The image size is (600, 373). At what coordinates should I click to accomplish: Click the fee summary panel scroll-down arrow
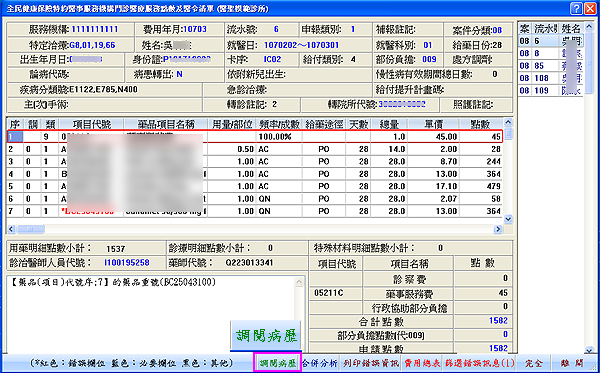click(x=589, y=350)
